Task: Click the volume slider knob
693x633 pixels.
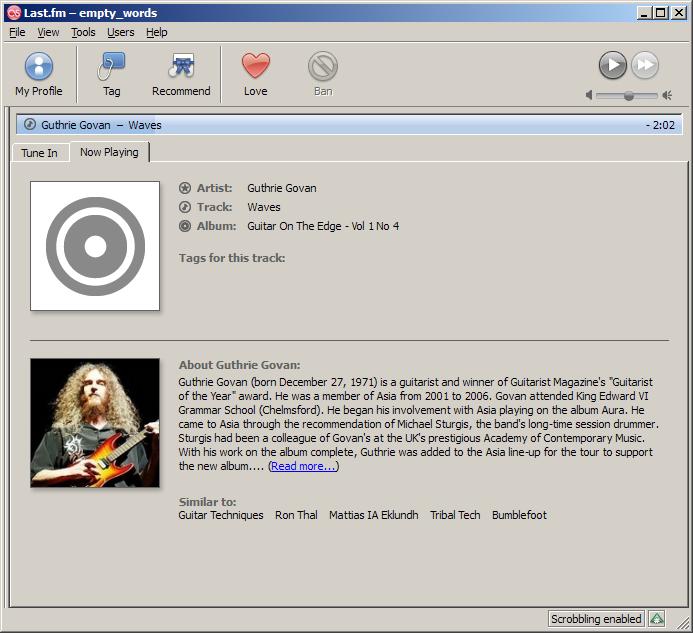Action: point(628,95)
